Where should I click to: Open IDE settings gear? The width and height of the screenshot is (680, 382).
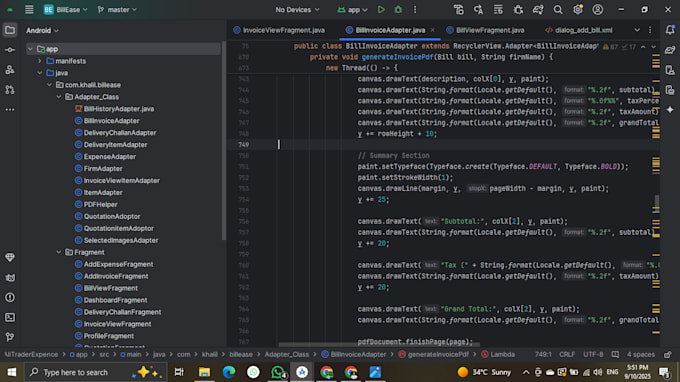(x=578, y=10)
